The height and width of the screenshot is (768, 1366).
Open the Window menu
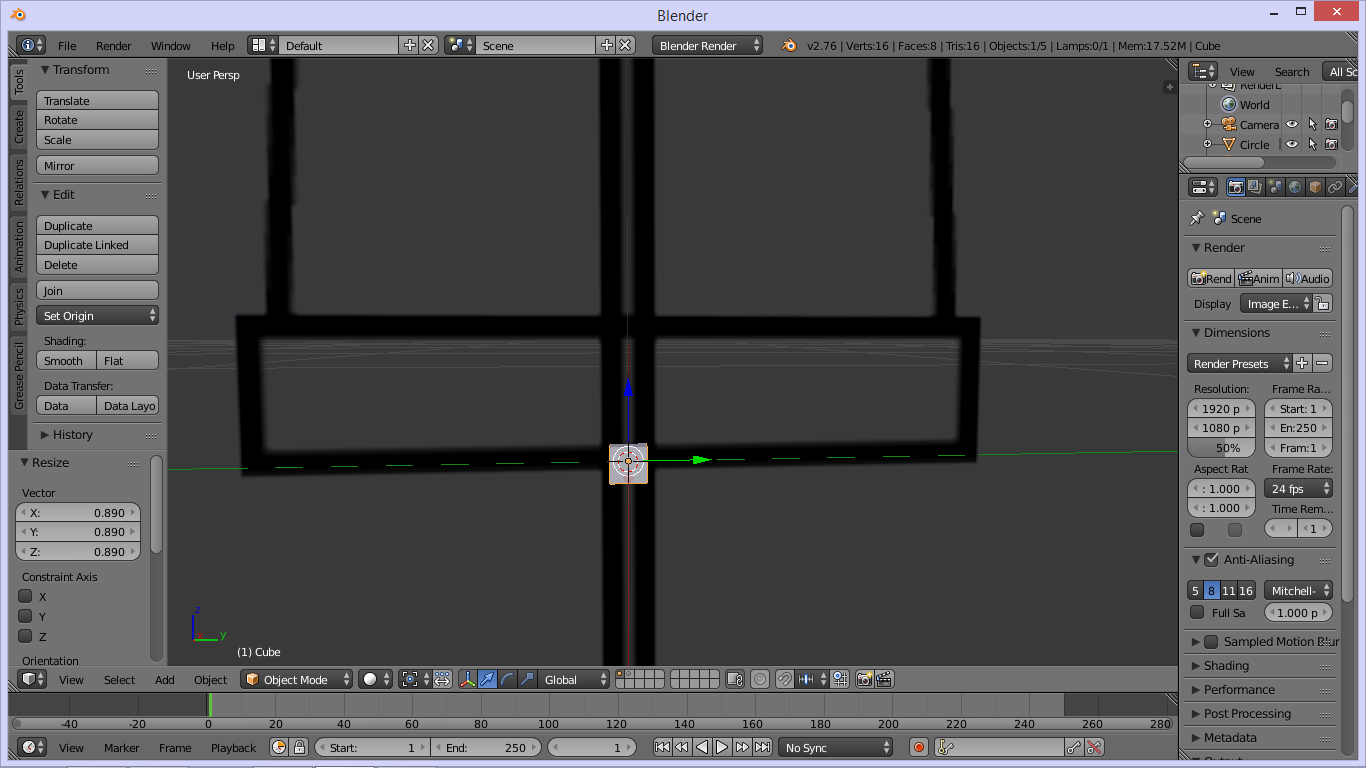pos(170,45)
